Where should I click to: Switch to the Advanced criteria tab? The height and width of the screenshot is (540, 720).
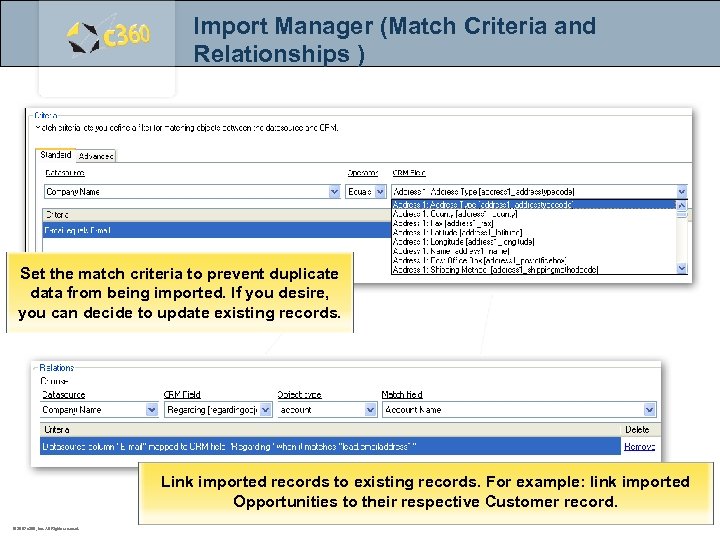(96, 156)
